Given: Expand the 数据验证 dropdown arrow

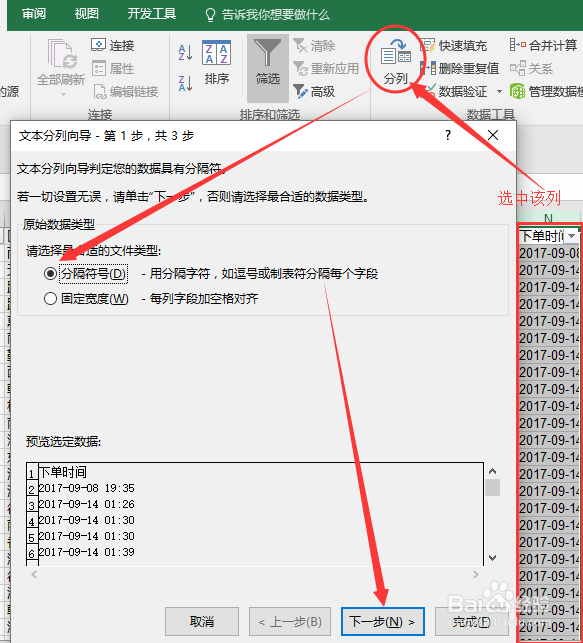Looking at the screenshot, I should (499, 91).
